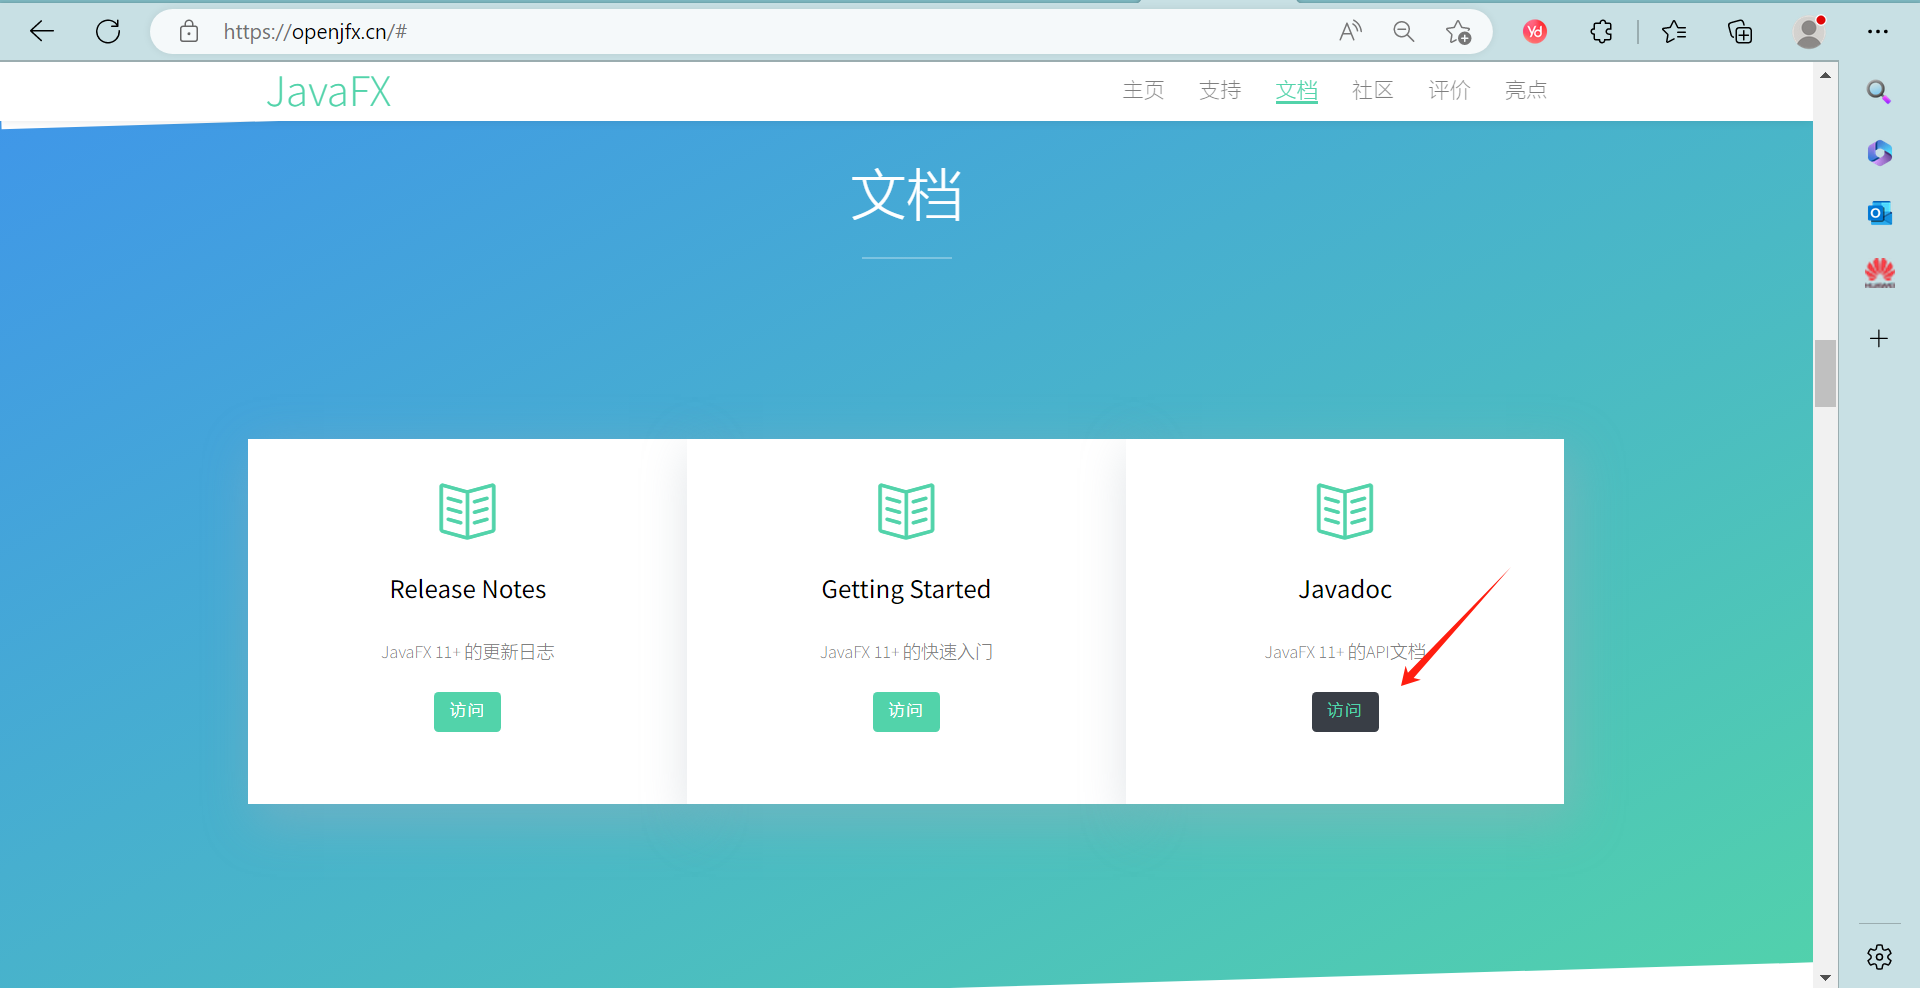Go back using the browser back arrow
The height and width of the screenshot is (988, 1920).
click(42, 31)
